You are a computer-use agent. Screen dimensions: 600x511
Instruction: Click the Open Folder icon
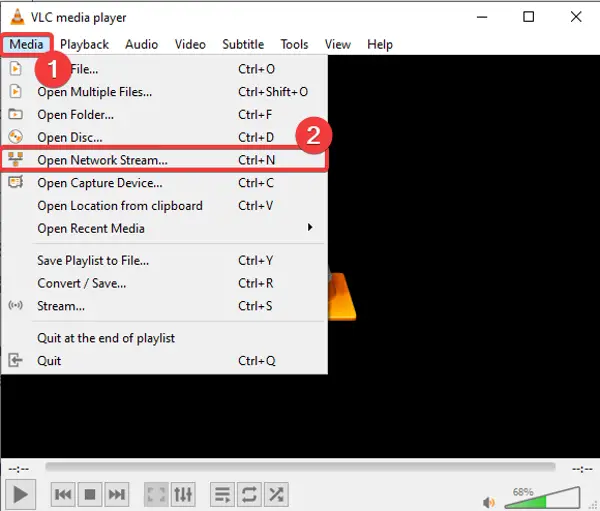point(16,114)
